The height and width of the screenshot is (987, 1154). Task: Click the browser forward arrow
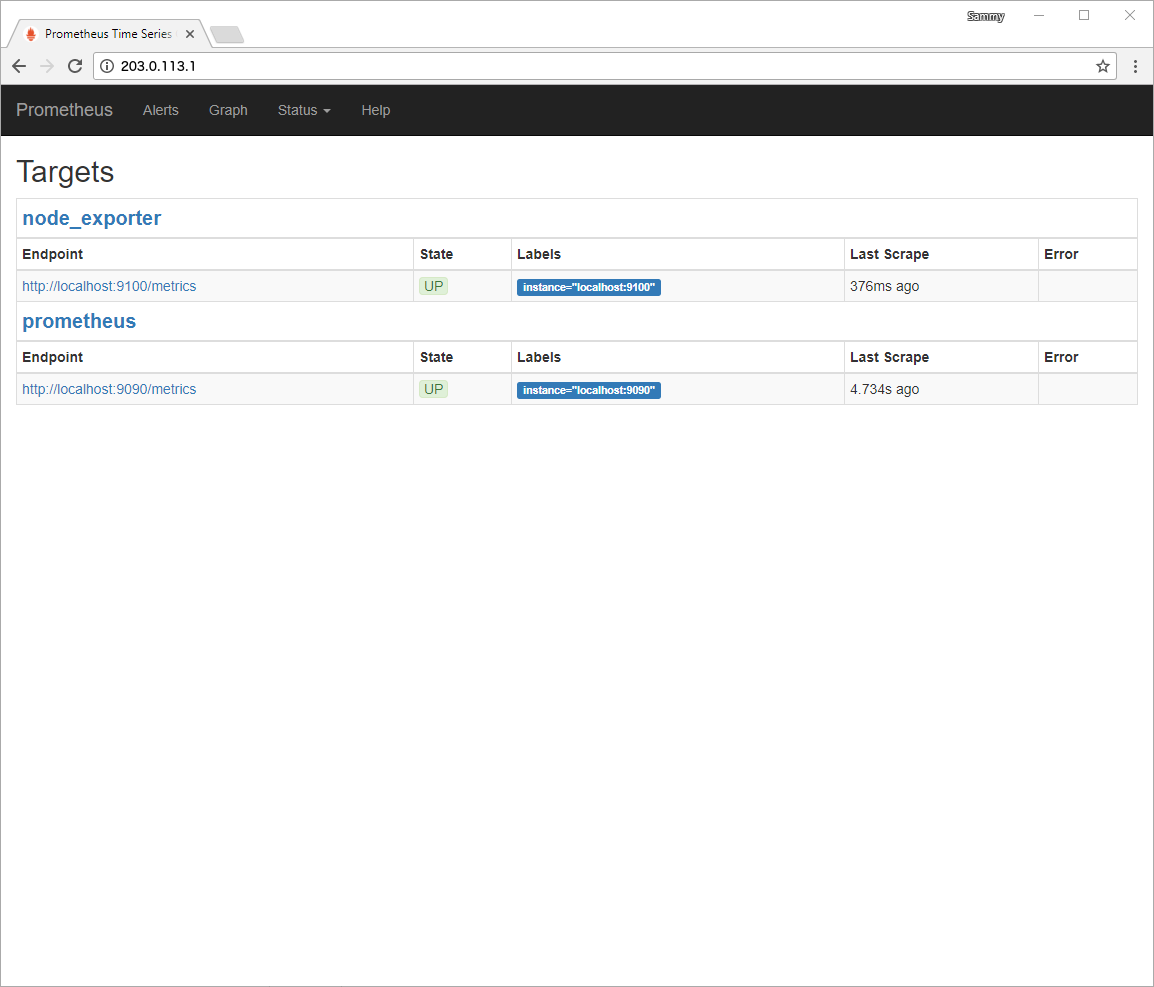pos(47,66)
